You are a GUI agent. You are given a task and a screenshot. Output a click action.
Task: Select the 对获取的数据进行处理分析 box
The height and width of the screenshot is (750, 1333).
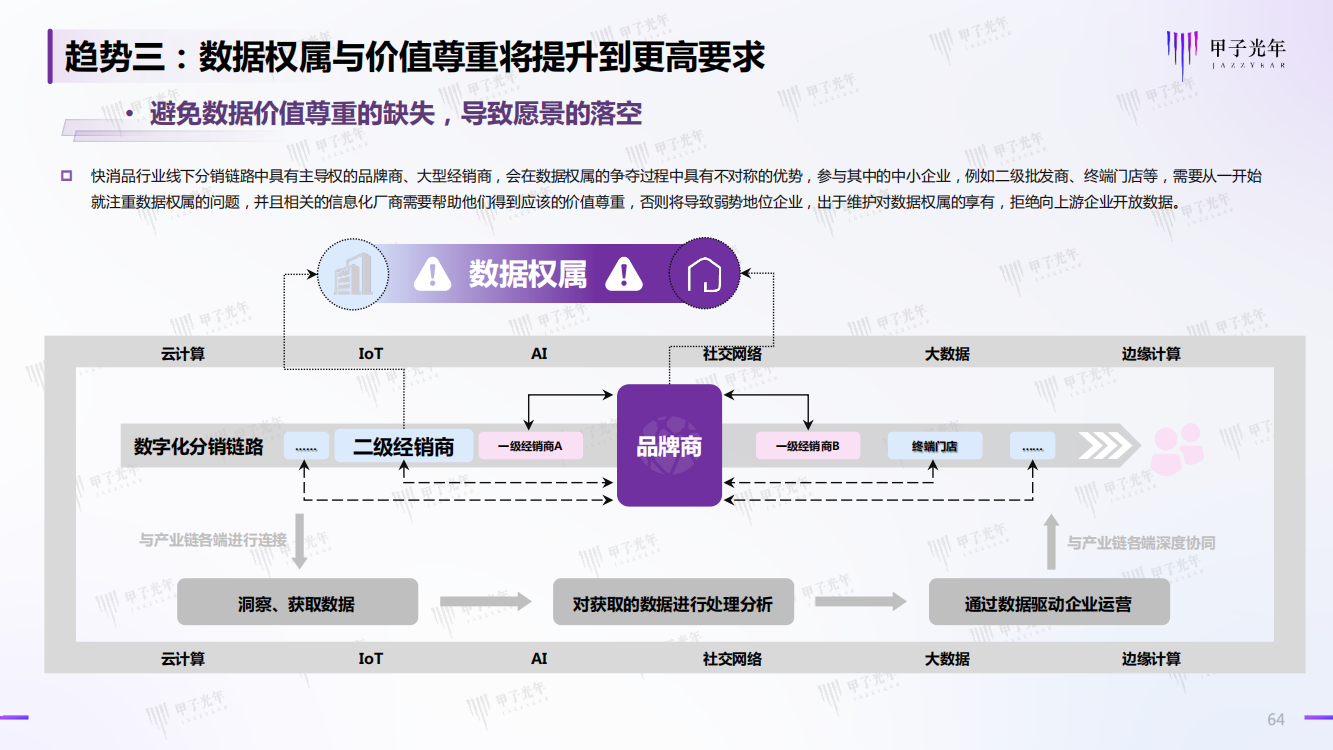(673, 602)
